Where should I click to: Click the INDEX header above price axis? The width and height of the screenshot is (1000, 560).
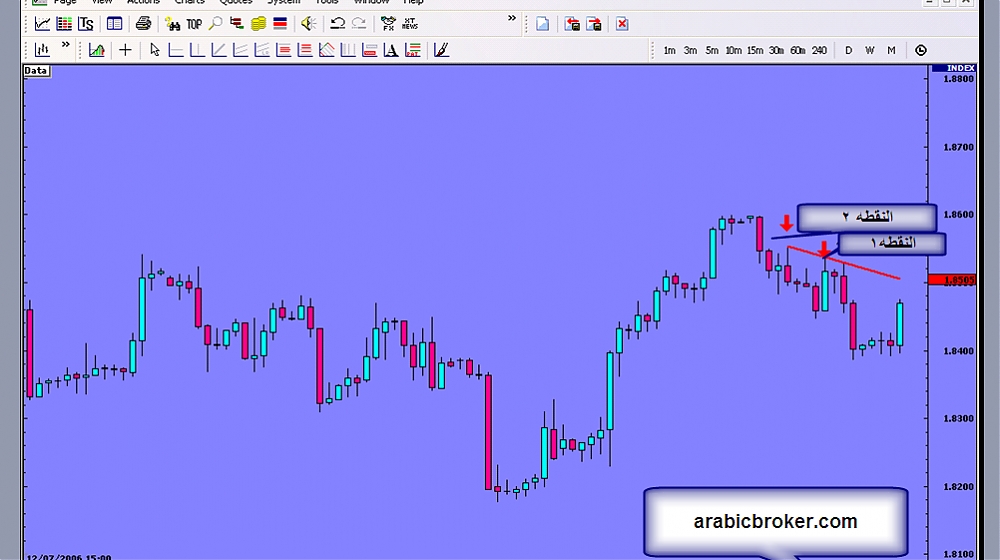955,68
